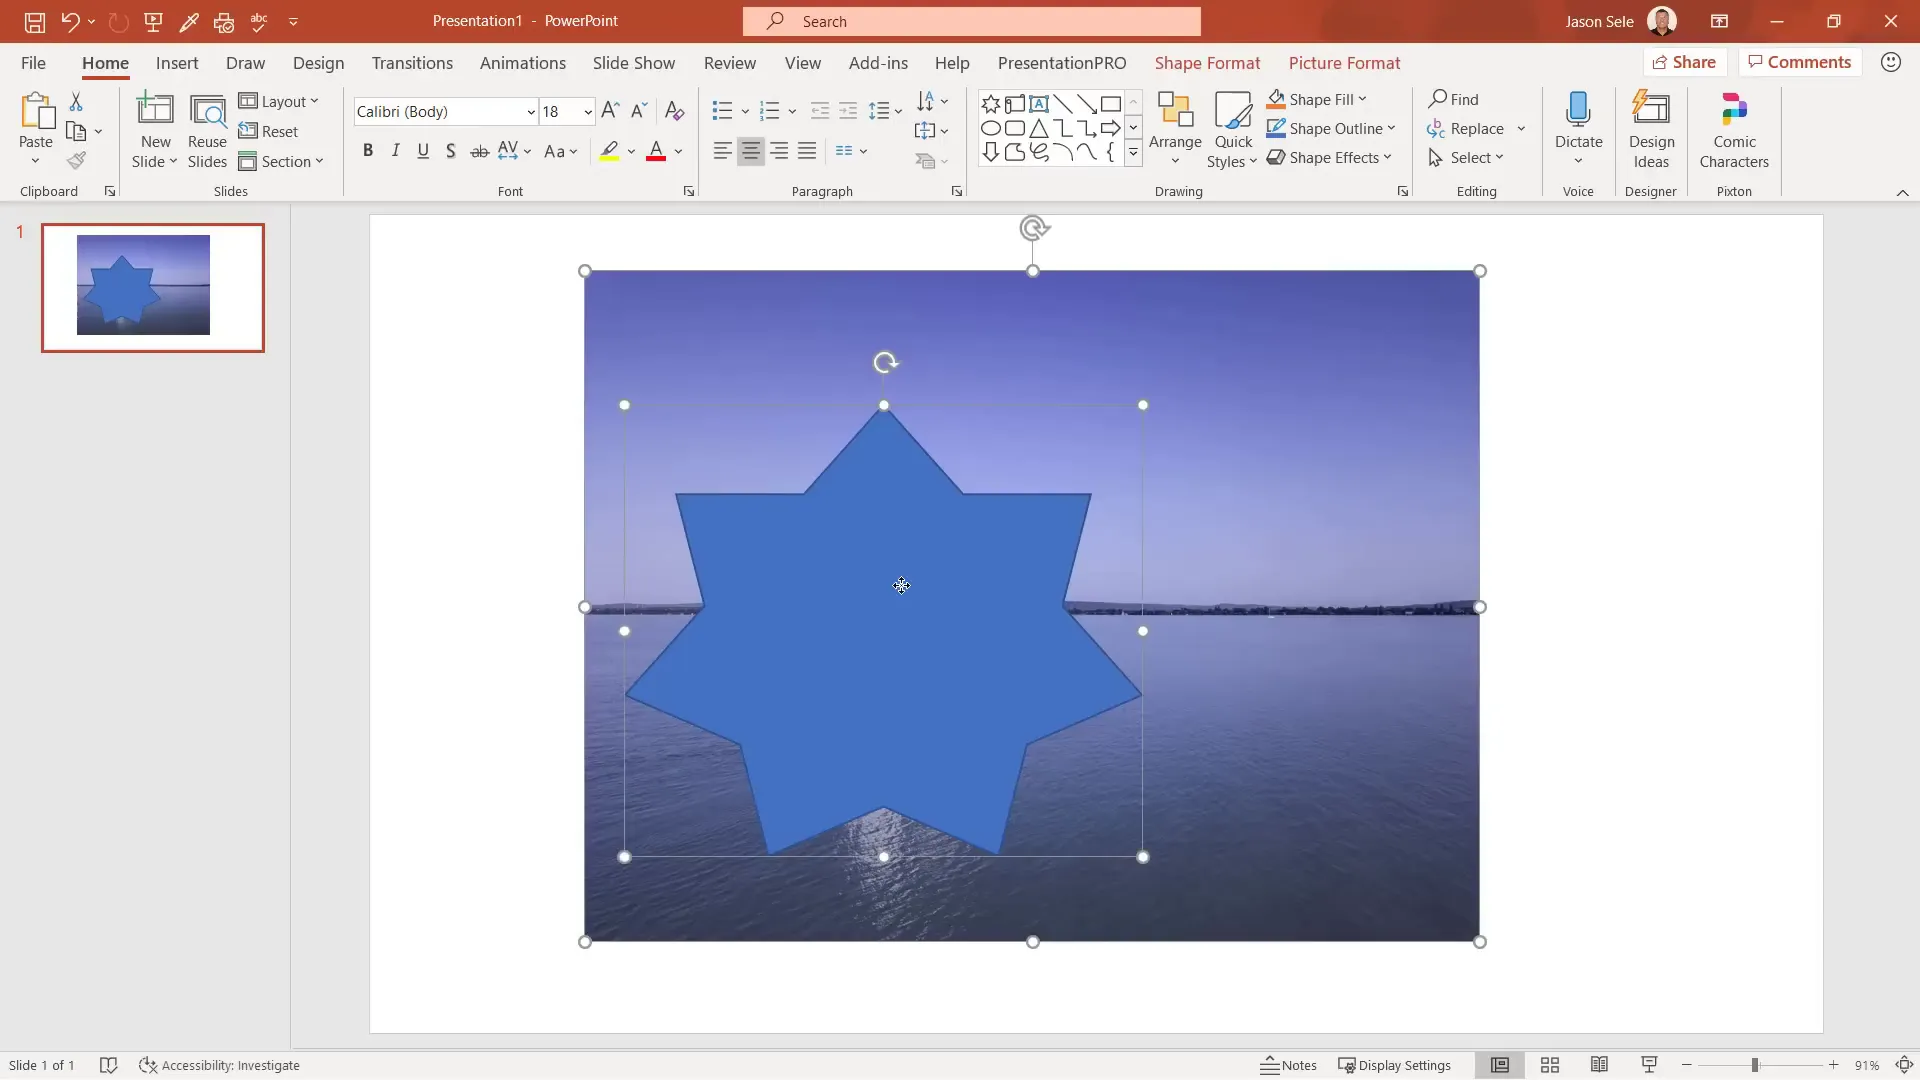The width and height of the screenshot is (1920, 1080).
Task: Start Slide Show from status bar
Action: [x=1649, y=1065]
